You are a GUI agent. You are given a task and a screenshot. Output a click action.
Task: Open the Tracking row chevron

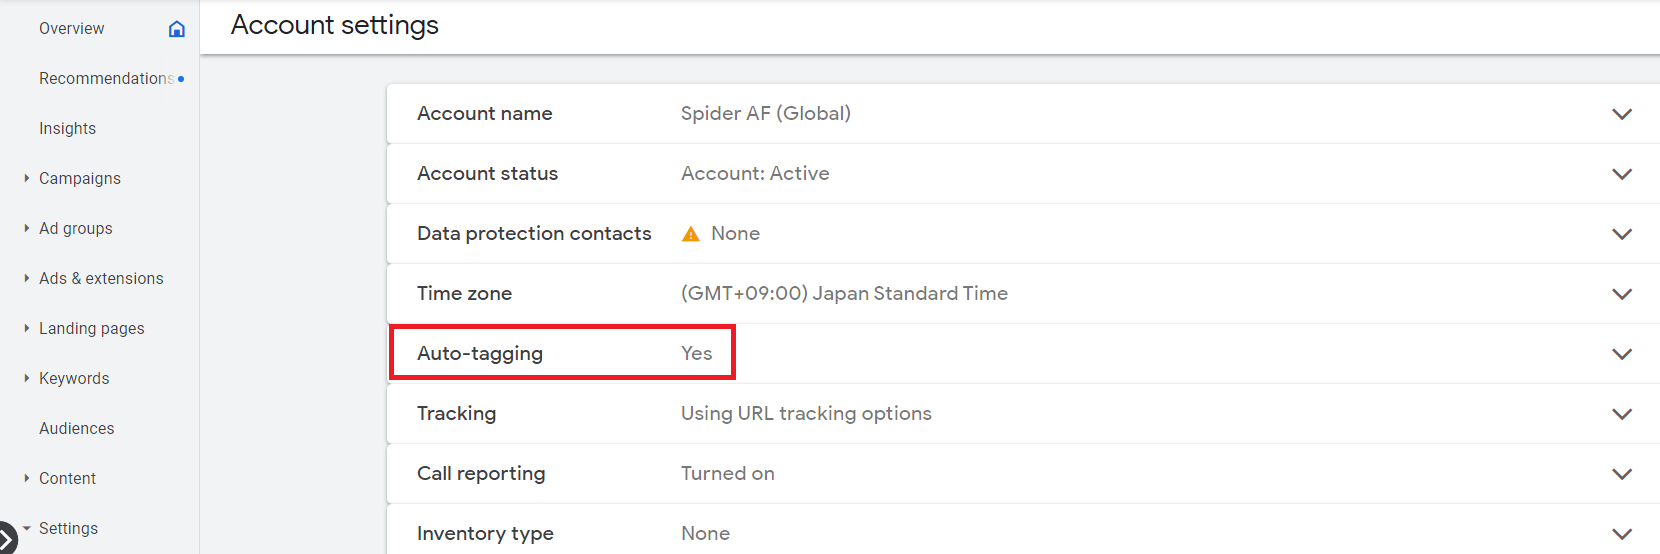1621,414
